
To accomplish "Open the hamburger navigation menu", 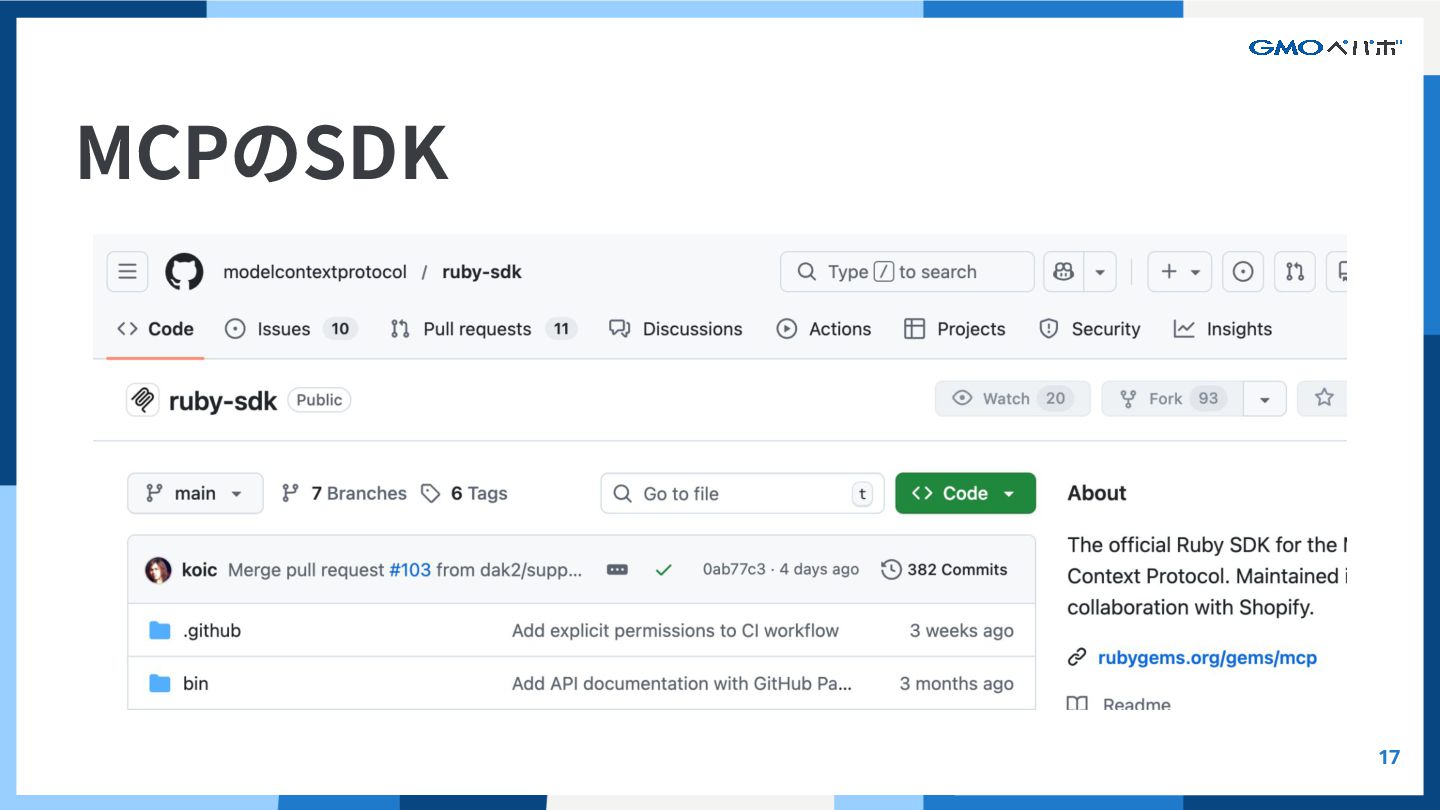I will click(x=127, y=272).
